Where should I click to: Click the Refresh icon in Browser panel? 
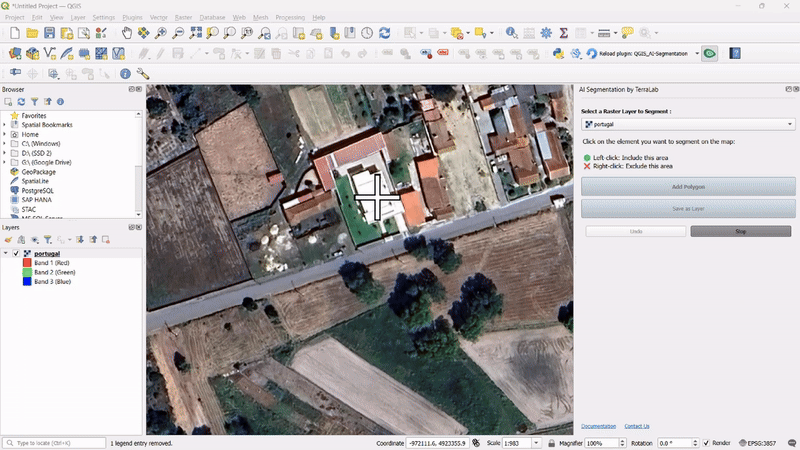21,102
